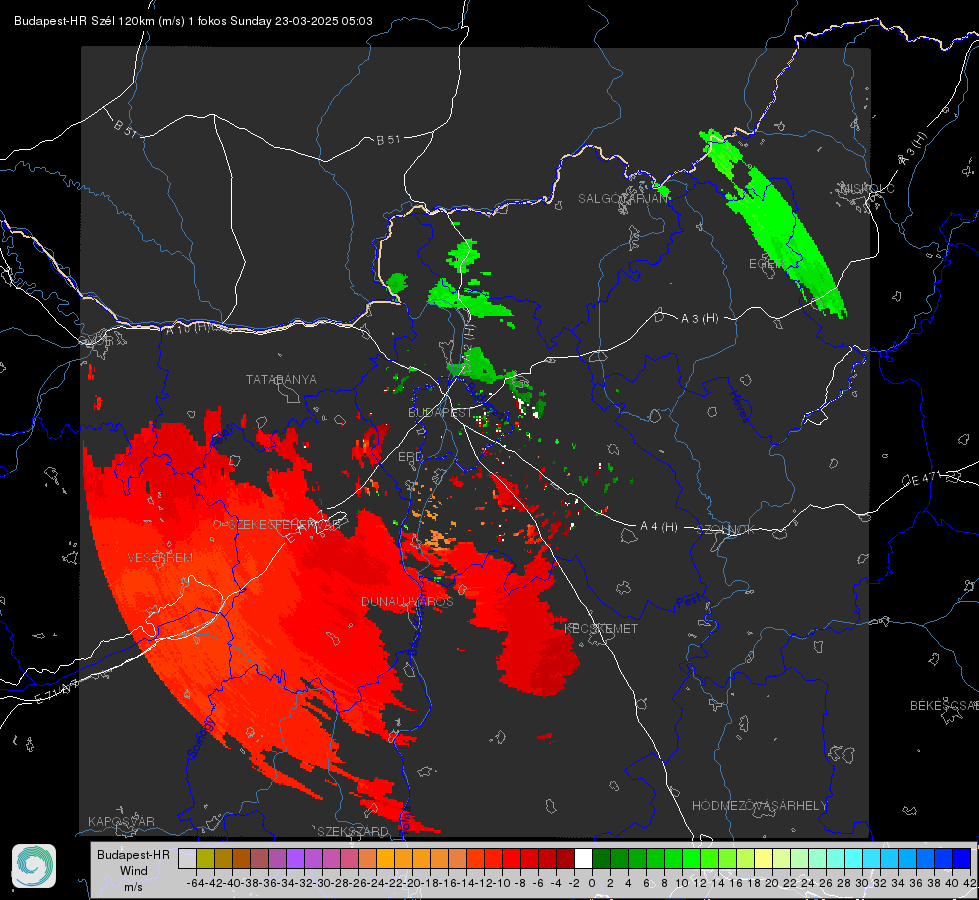Select the gray swatch left of -64
979x900 pixels.
pos(187,859)
